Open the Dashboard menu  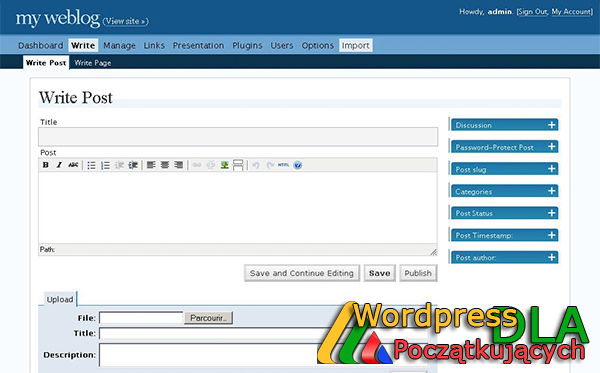pos(41,46)
